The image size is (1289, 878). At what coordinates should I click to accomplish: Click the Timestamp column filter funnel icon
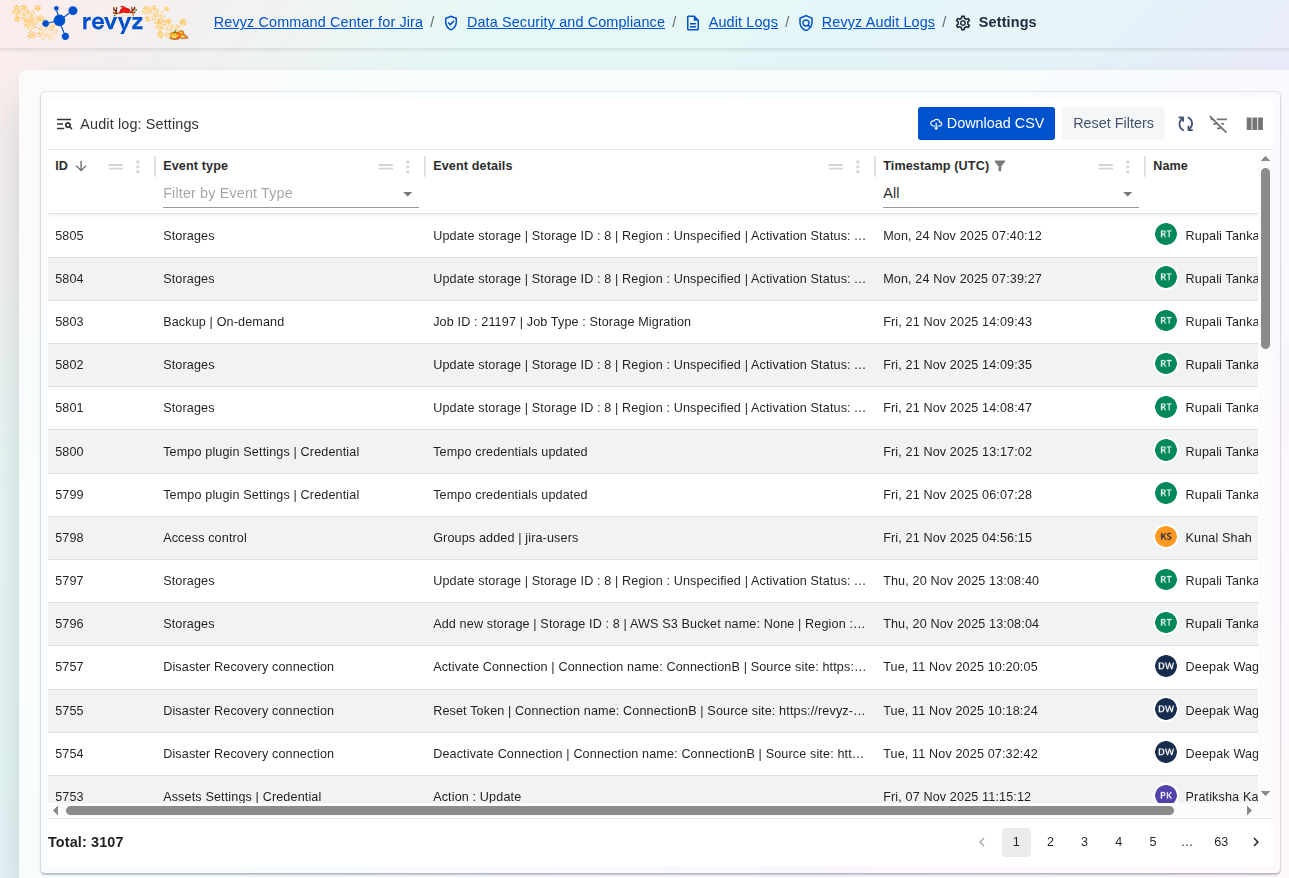pos(999,166)
